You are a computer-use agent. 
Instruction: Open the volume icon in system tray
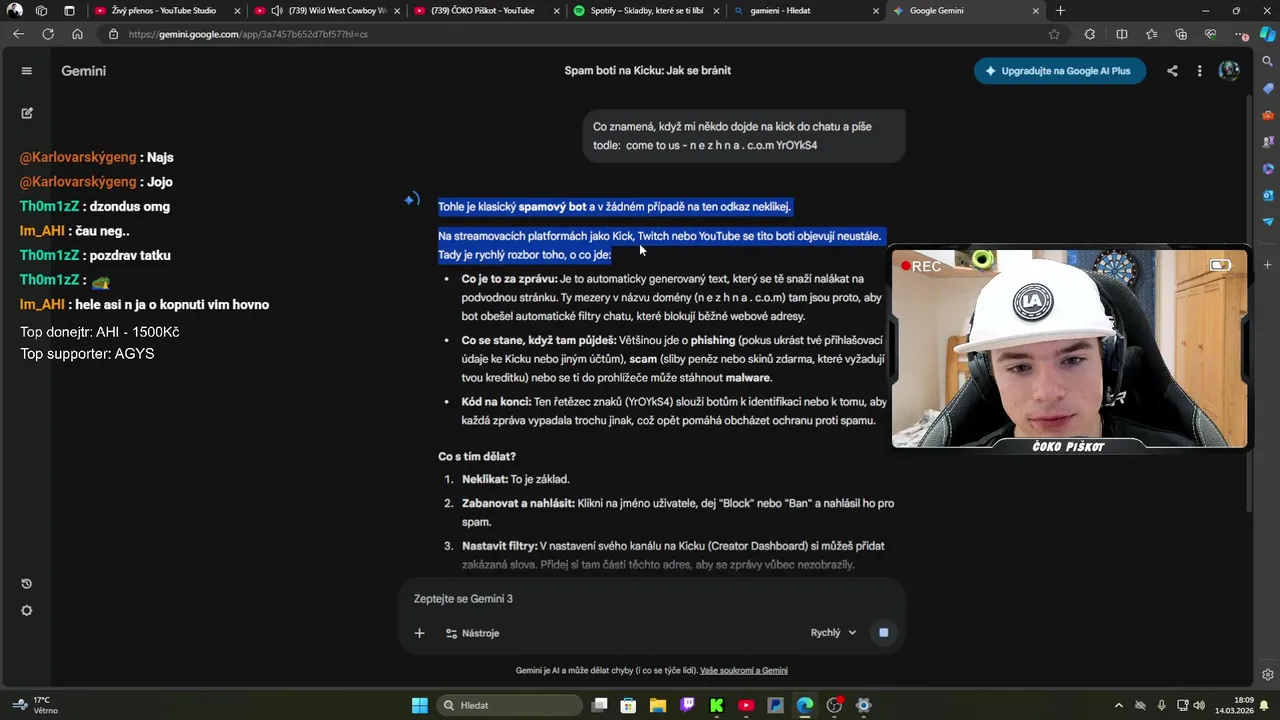(x=1199, y=705)
